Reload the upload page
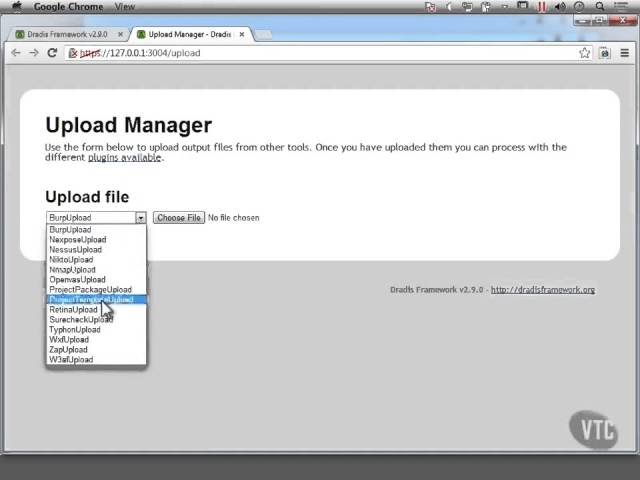This screenshot has width=640, height=480. click(x=52, y=53)
